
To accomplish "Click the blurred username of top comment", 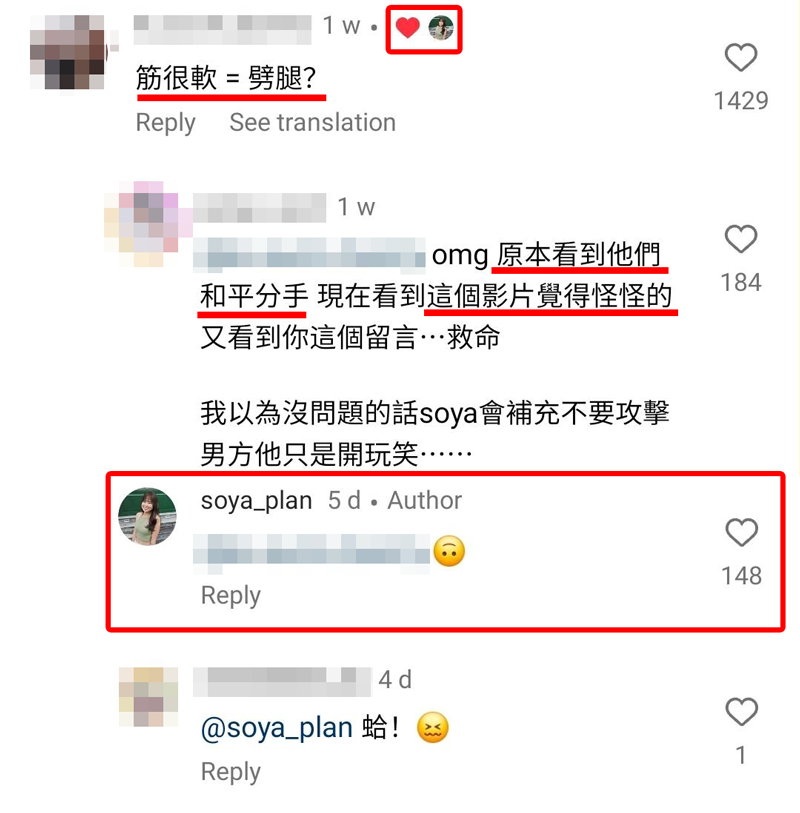I will [222, 30].
